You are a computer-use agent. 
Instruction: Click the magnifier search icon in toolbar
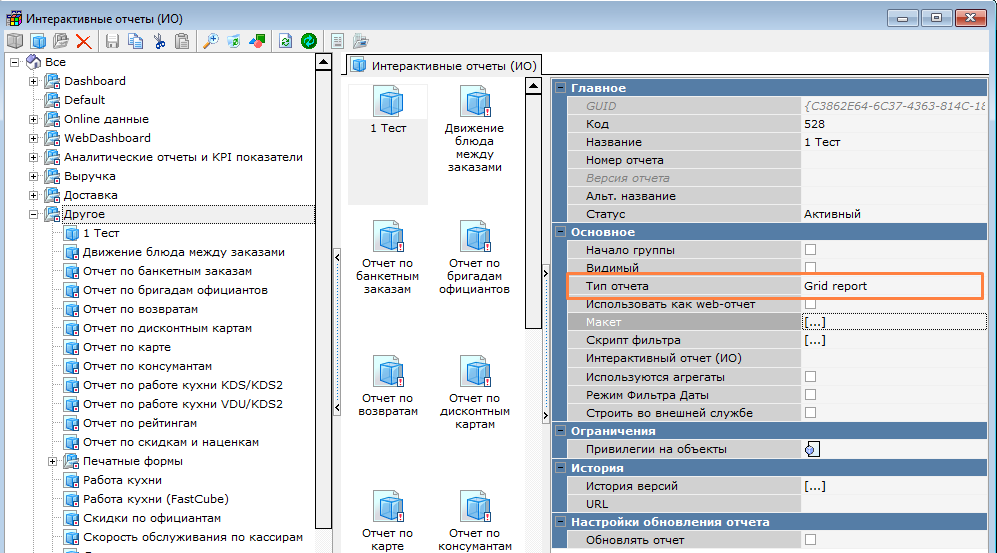click(210, 41)
